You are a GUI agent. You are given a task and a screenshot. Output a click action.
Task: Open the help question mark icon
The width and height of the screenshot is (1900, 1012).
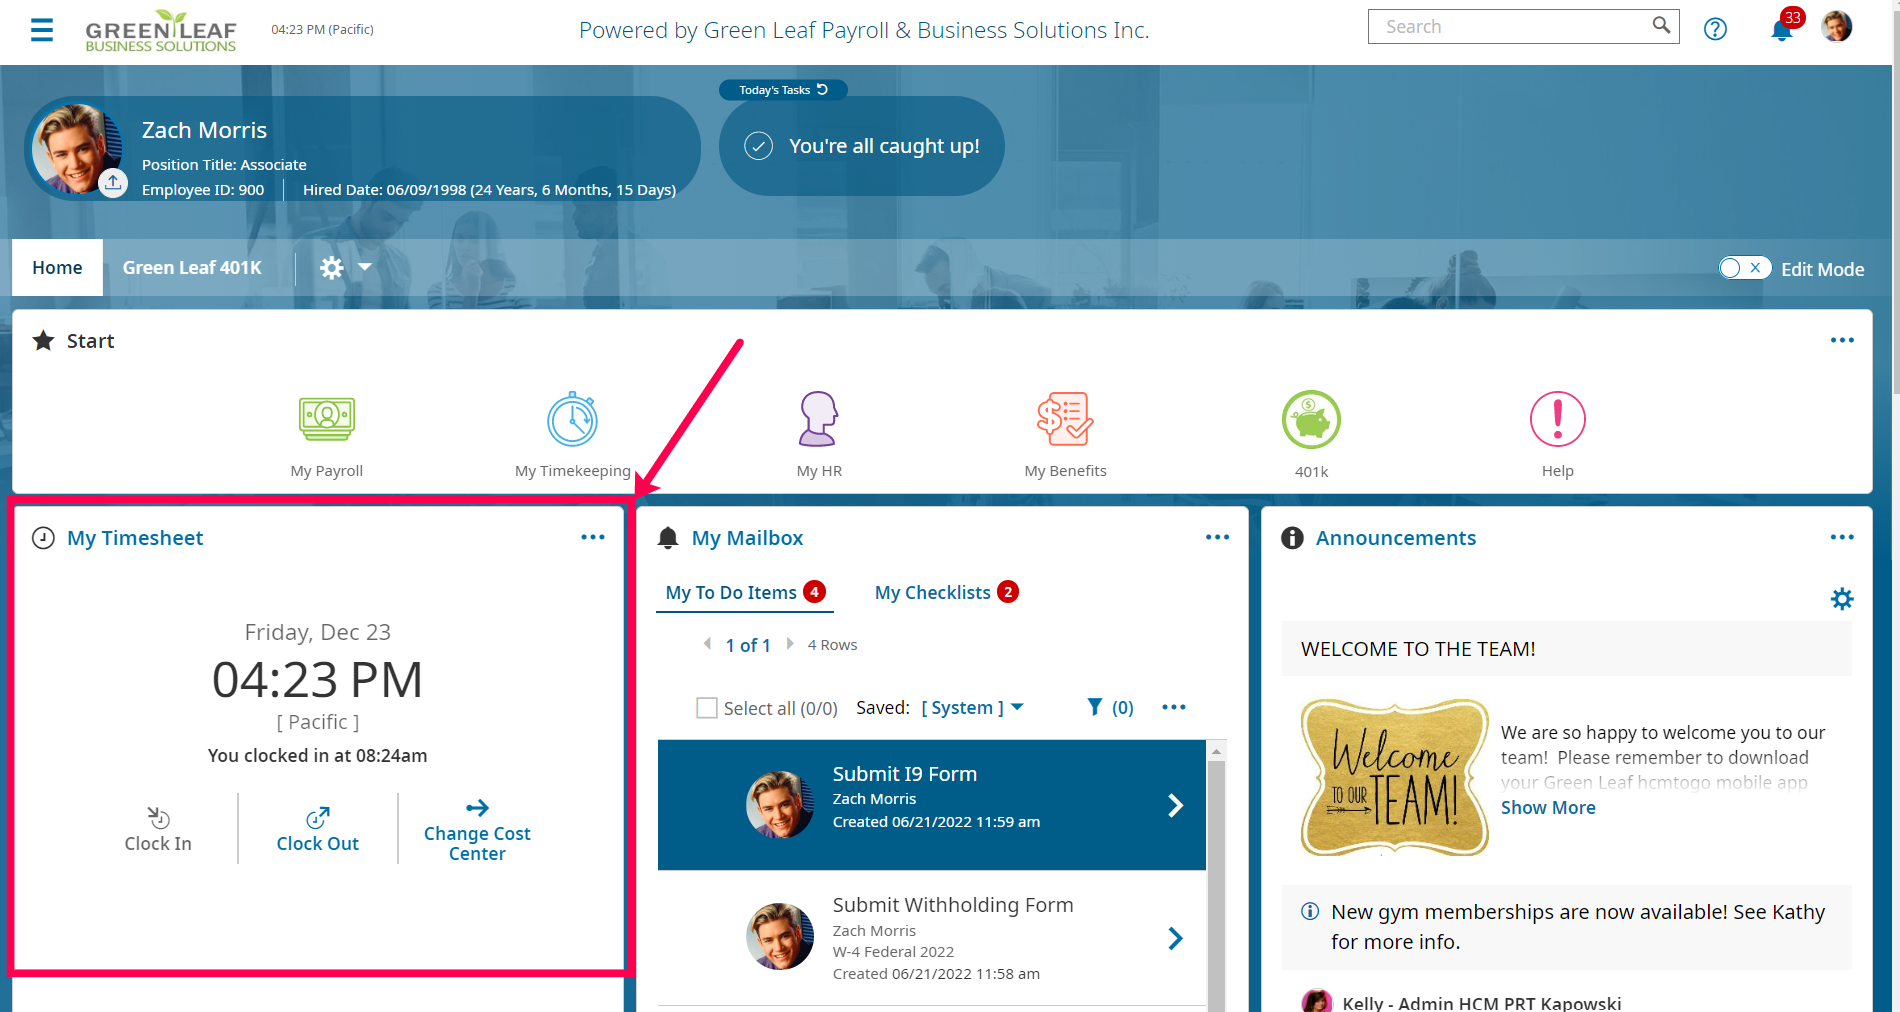1715,29
